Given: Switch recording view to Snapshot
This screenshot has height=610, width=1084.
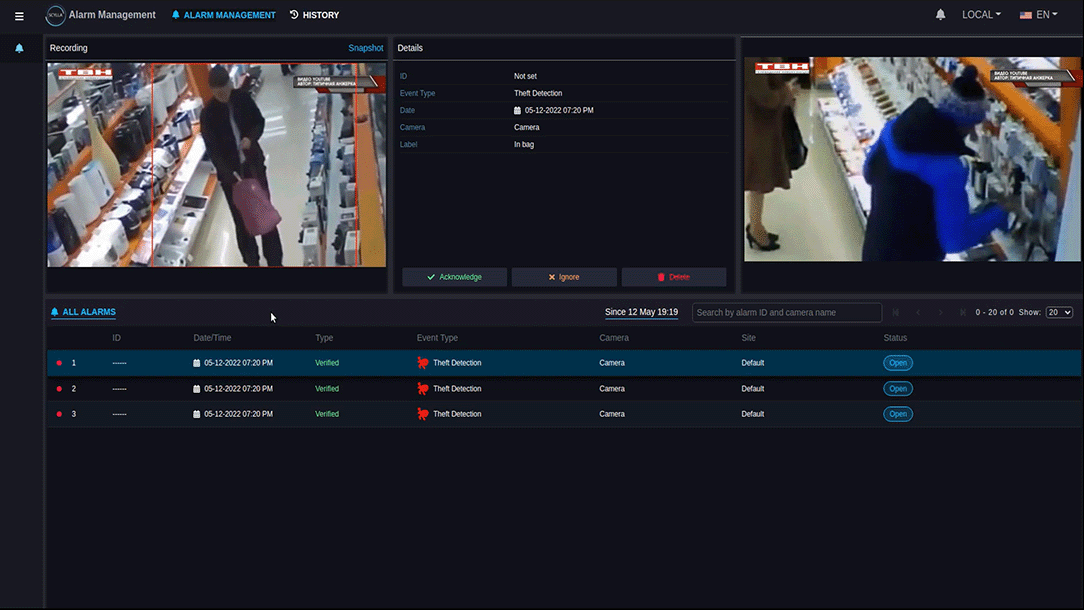Looking at the screenshot, I should click(365, 48).
